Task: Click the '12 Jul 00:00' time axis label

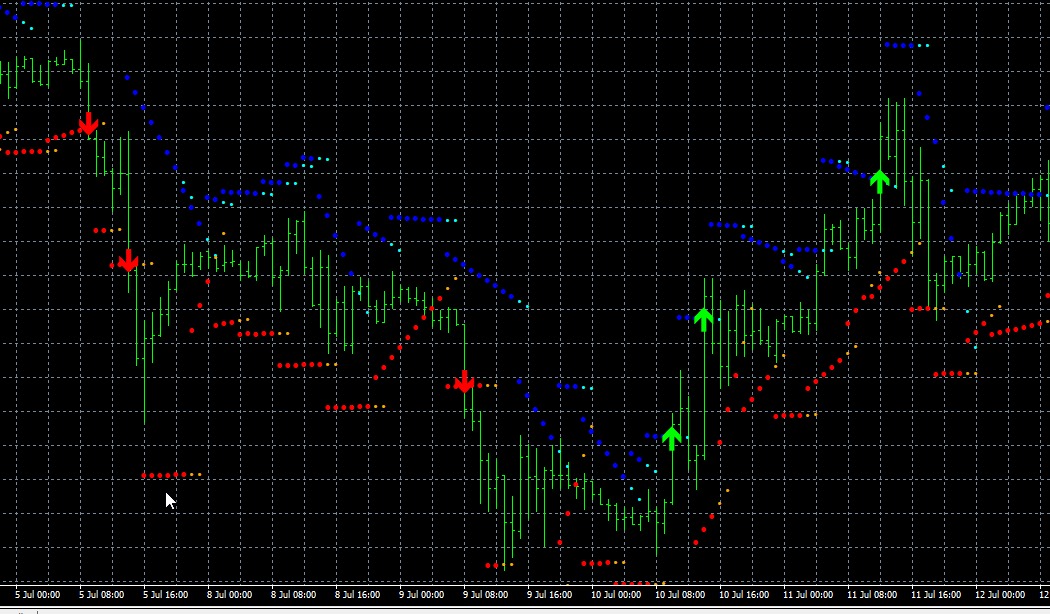Action: coord(1000,595)
